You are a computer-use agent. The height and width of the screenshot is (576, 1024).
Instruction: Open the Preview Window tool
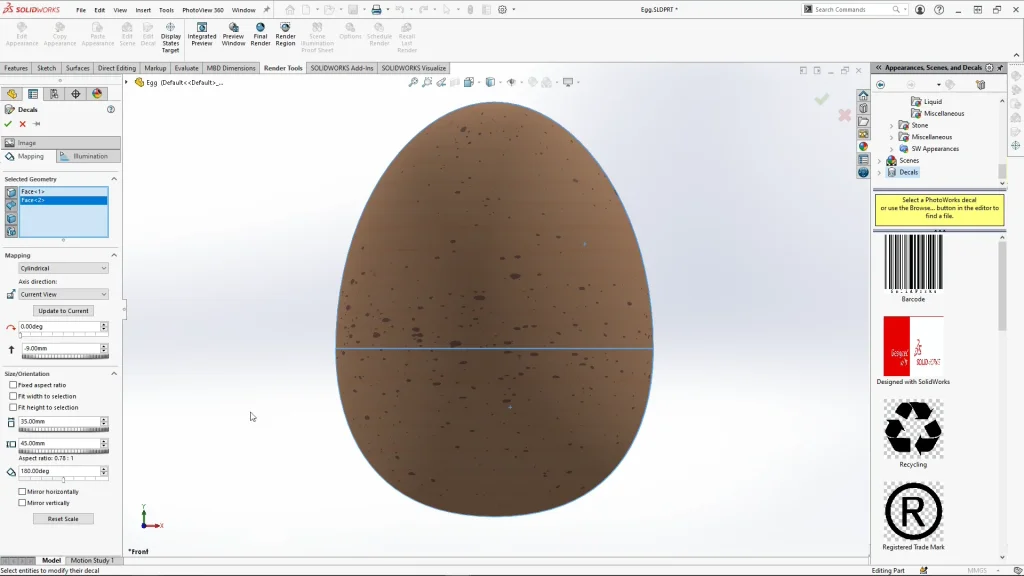(x=233, y=33)
